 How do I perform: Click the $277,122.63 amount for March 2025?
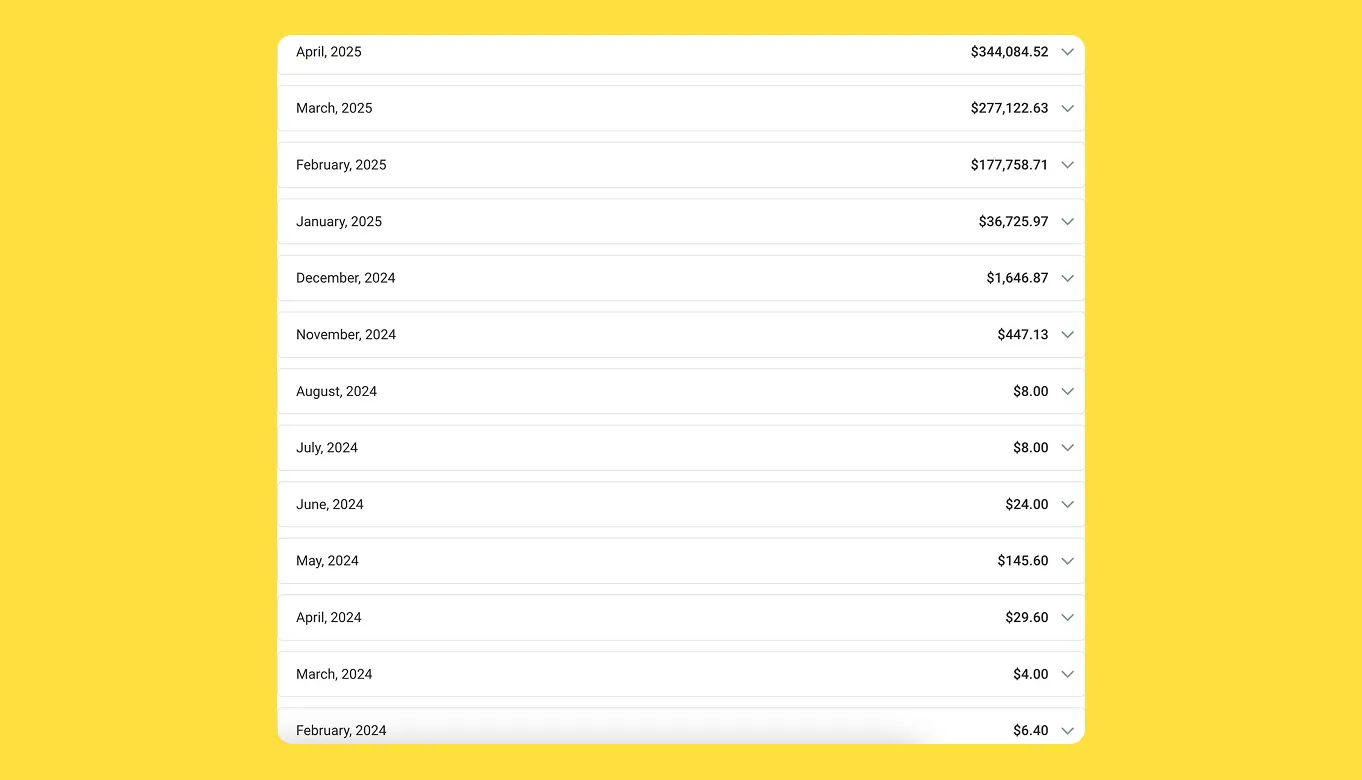click(1008, 108)
